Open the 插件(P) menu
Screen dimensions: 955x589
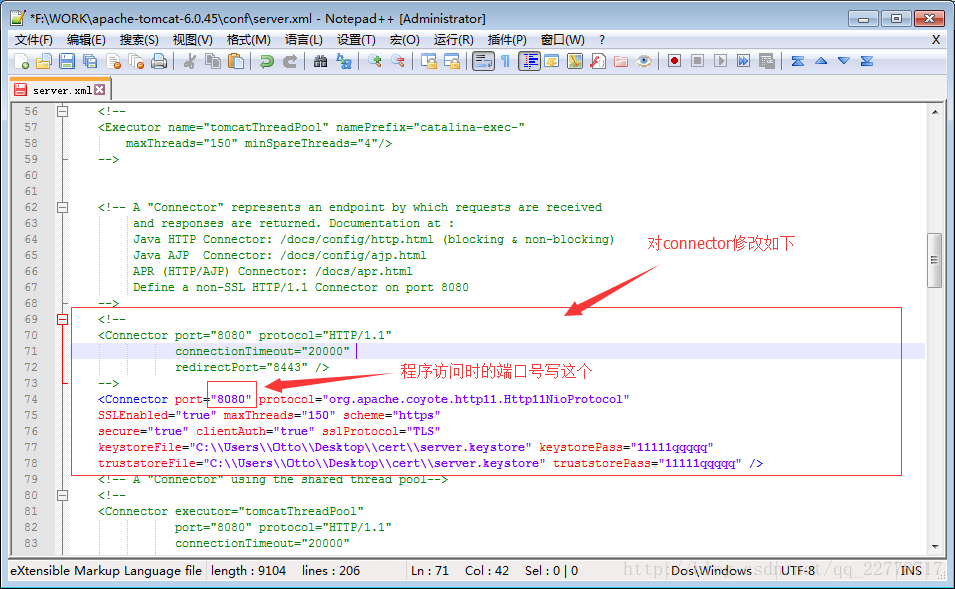point(507,40)
